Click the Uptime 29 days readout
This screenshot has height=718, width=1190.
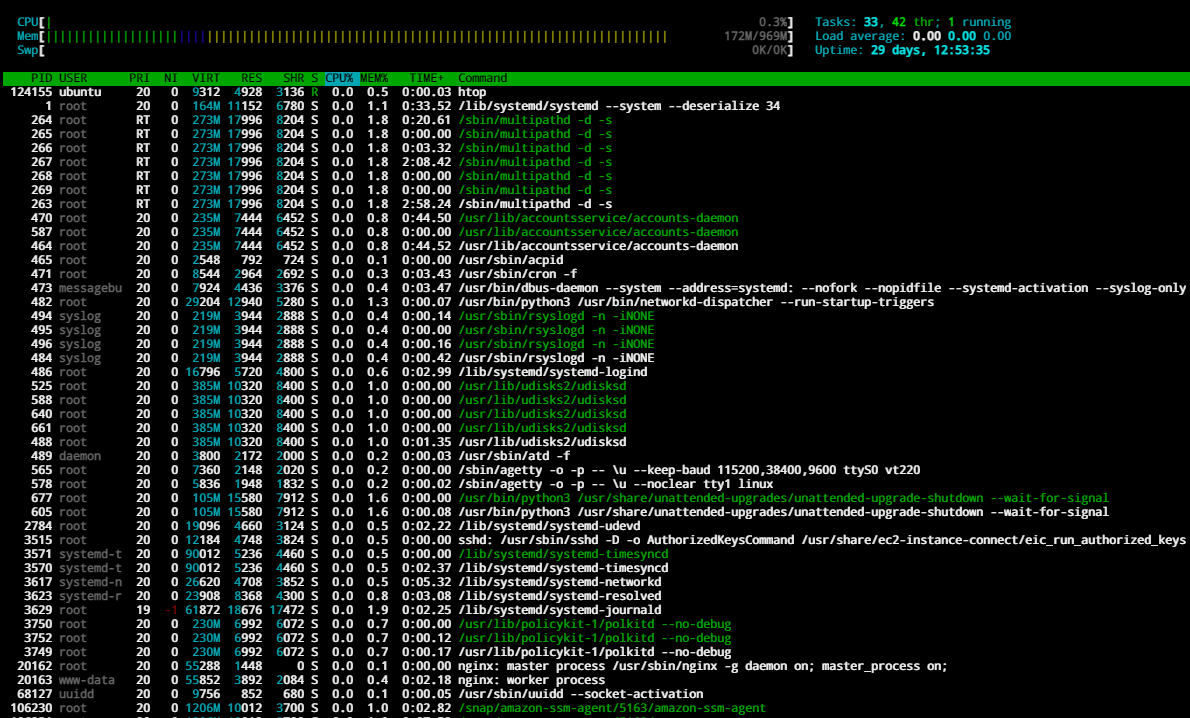[902, 50]
